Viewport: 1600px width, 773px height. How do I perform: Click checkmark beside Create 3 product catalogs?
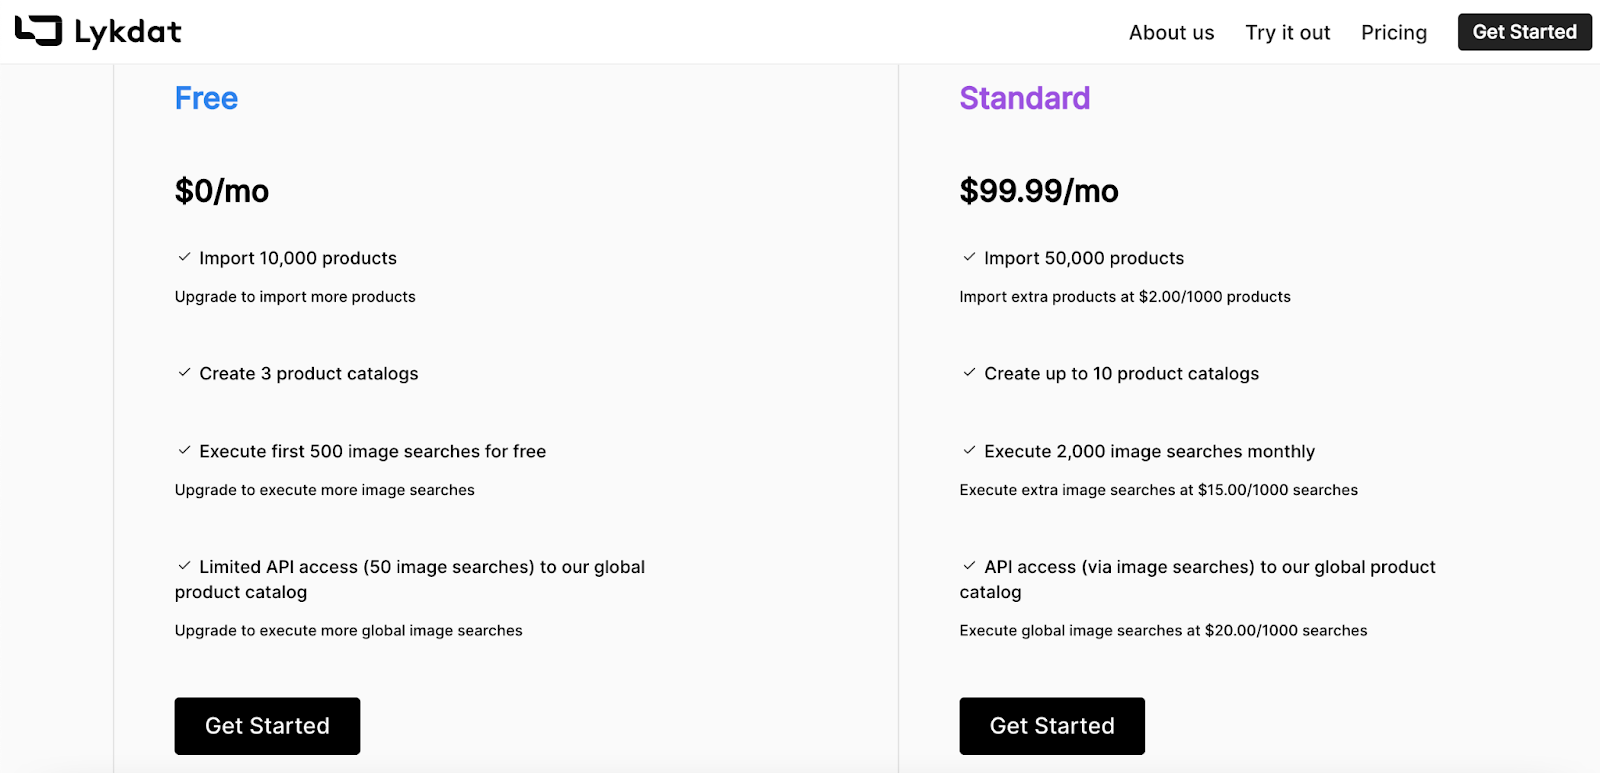[184, 373]
